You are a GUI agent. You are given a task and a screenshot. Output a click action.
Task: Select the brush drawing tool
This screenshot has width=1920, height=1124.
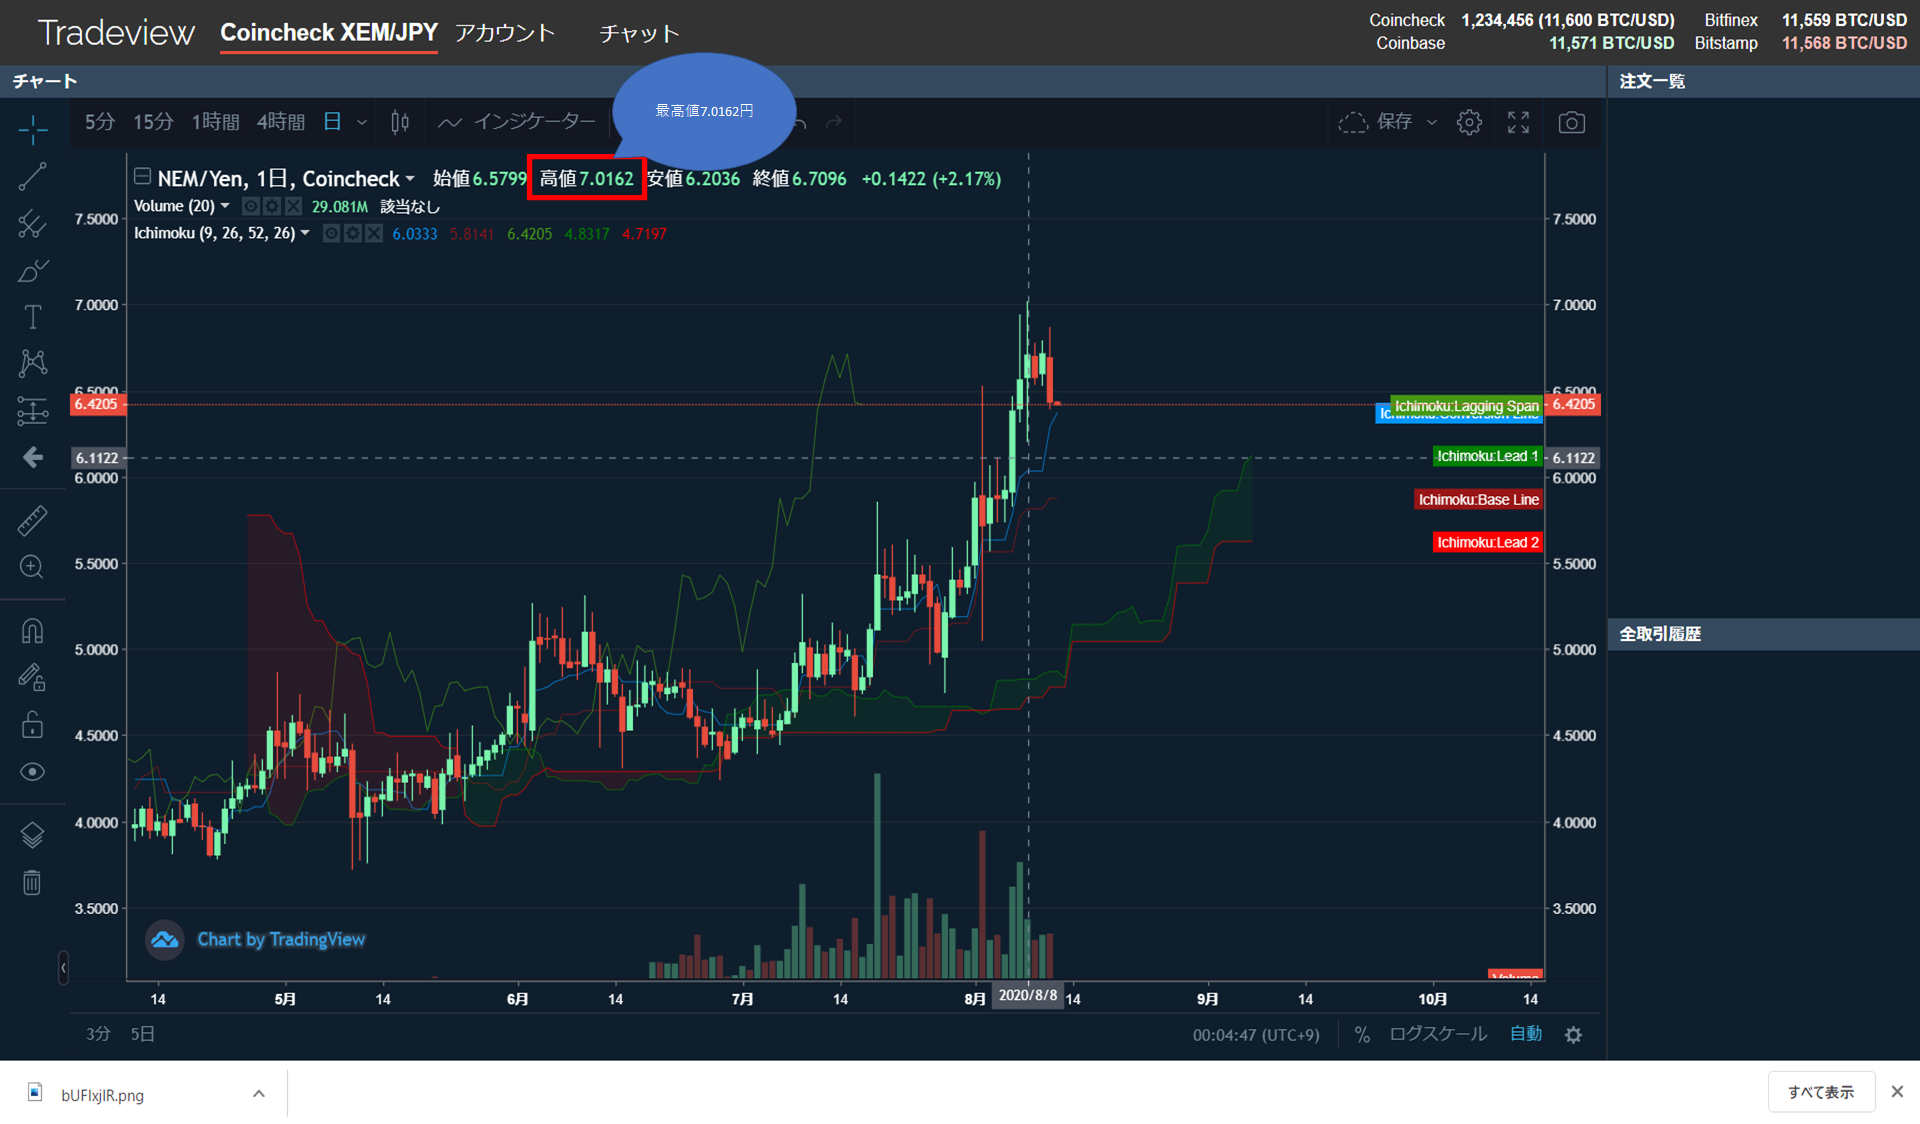click(32, 271)
